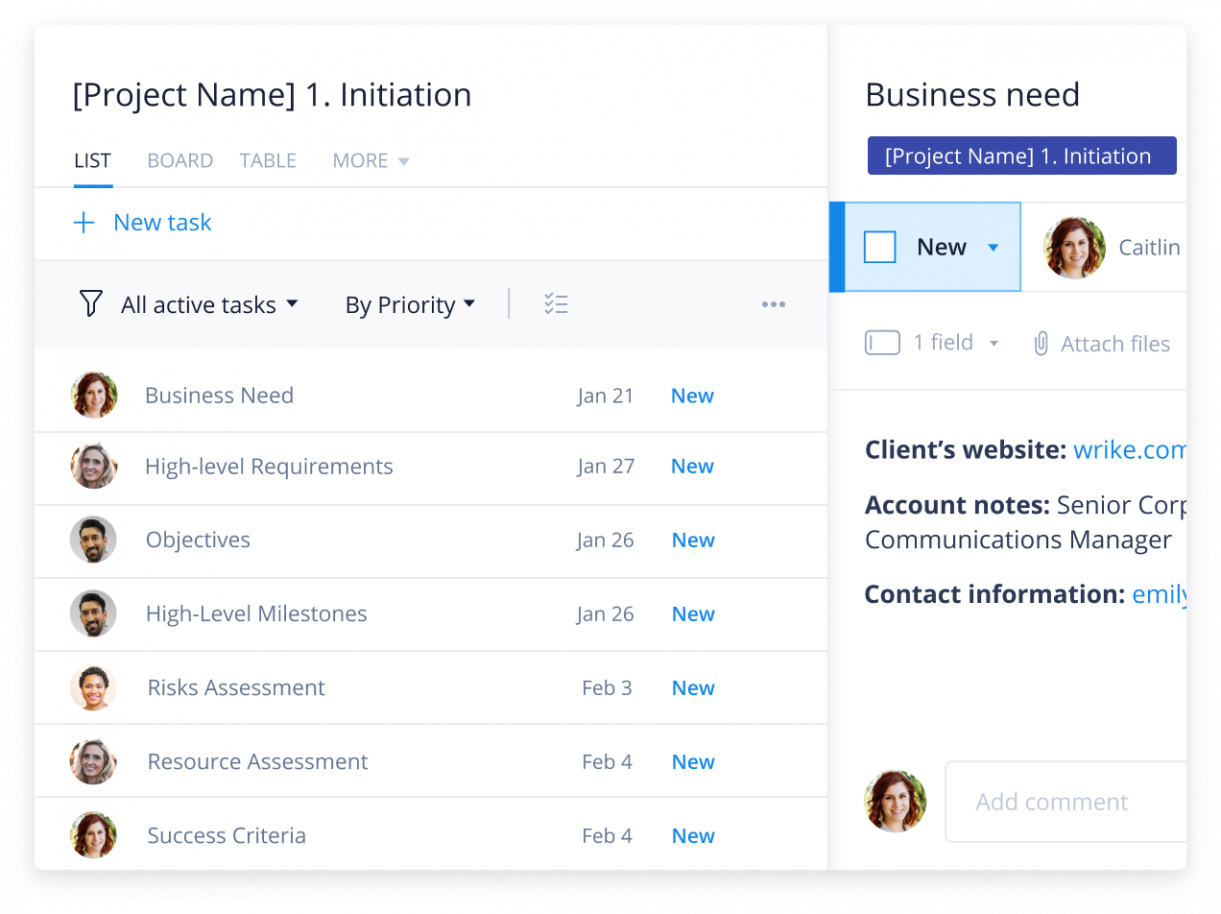Click the [Project Name] 1. Initiation tag
This screenshot has width=1221, height=914.
point(1022,156)
